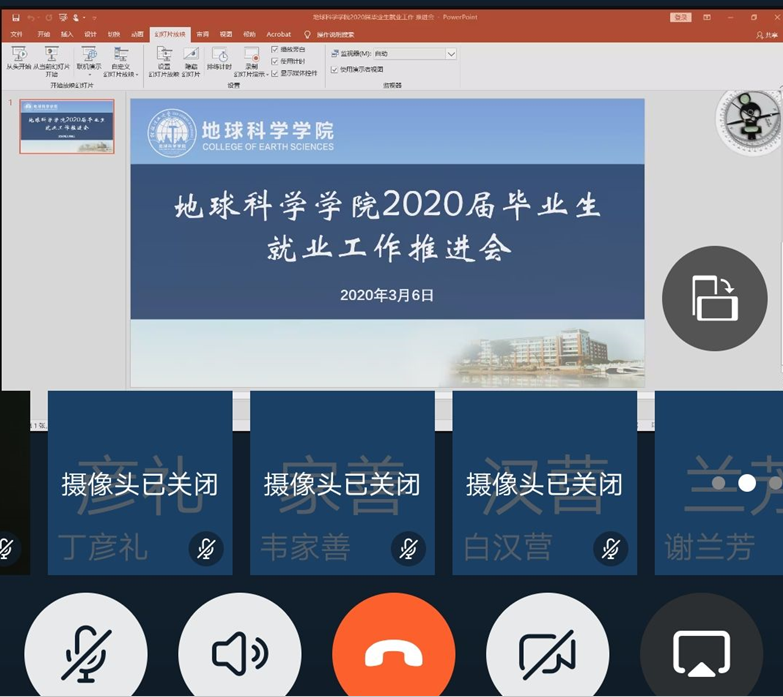Turn on the camera using video button

547,653
